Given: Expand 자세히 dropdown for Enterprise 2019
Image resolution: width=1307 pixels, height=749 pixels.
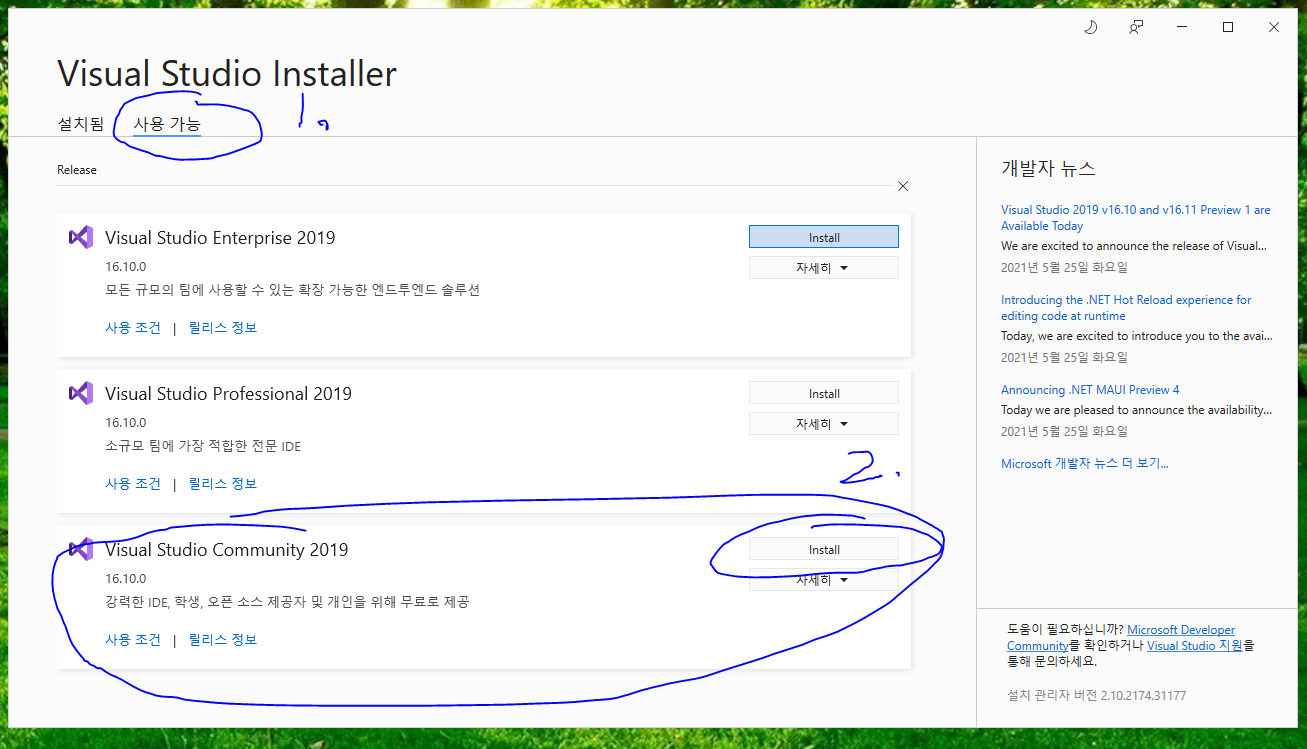Looking at the screenshot, I should pos(824,268).
